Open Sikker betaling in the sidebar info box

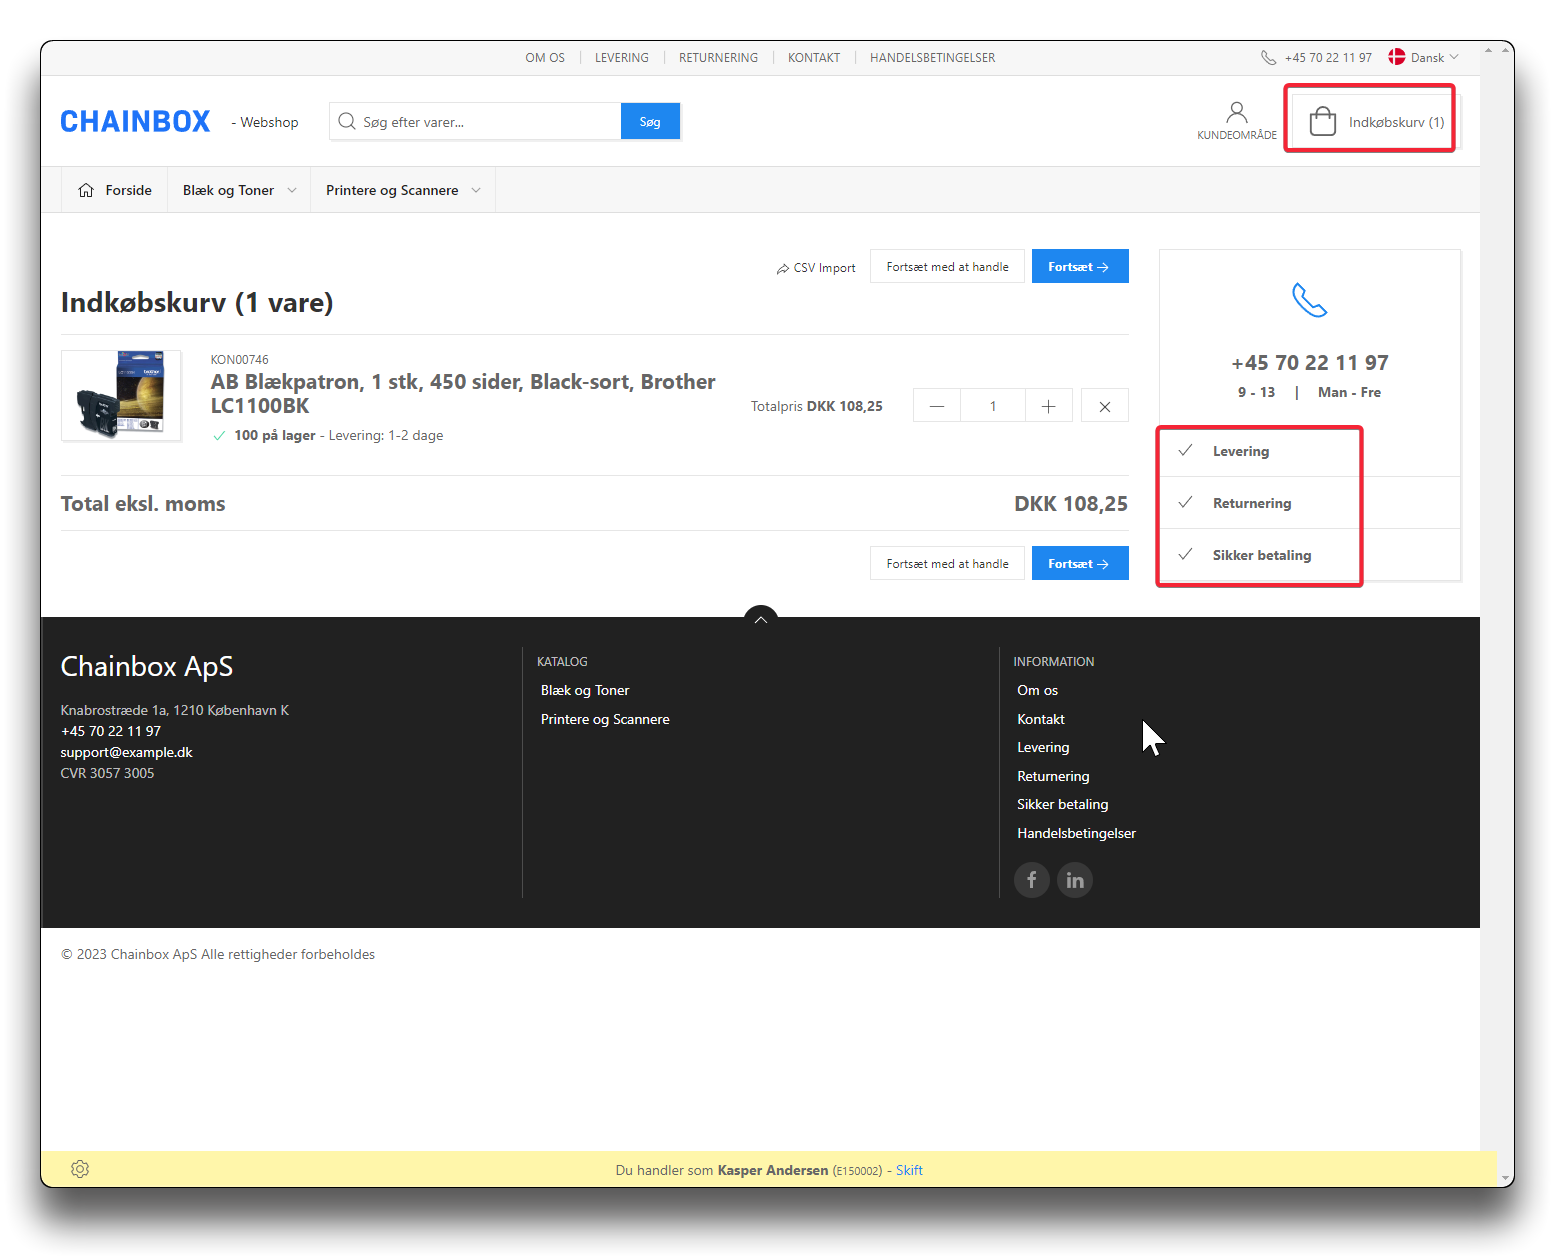click(x=1262, y=555)
